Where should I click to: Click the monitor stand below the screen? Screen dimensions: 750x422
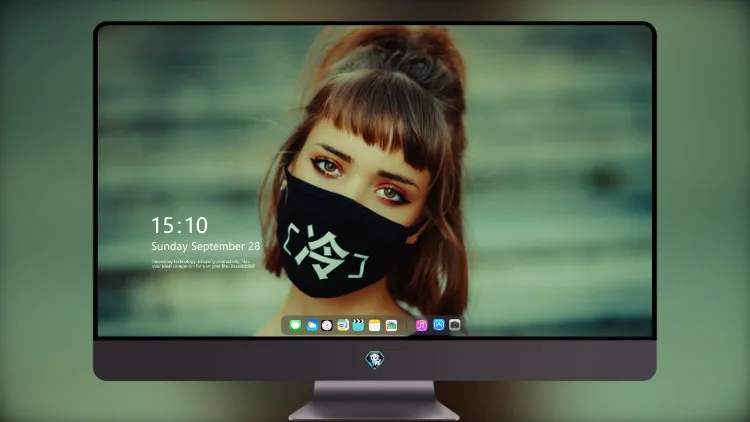click(x=374, y=401)
